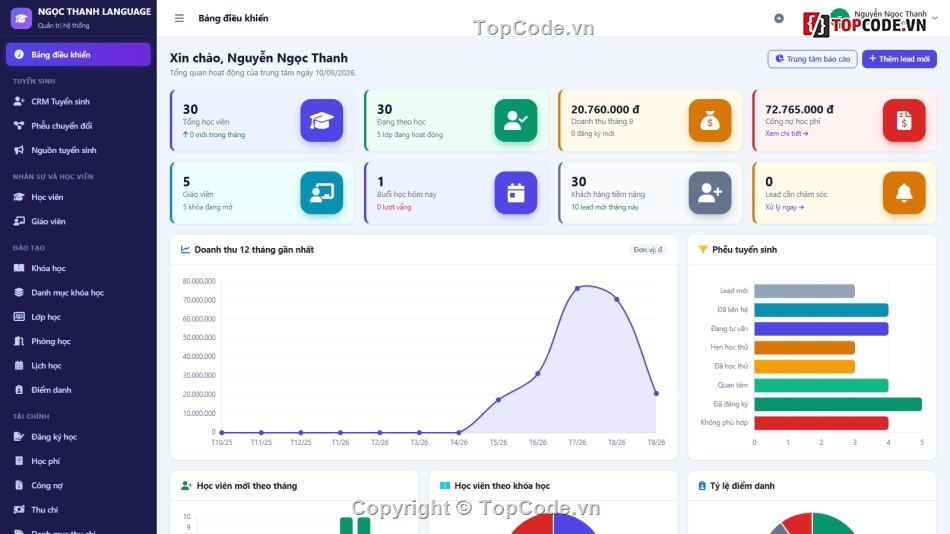Open Nguồn tuyển sinh menu entry
This screenshot has height=534, width=950.
pos(78,150)
